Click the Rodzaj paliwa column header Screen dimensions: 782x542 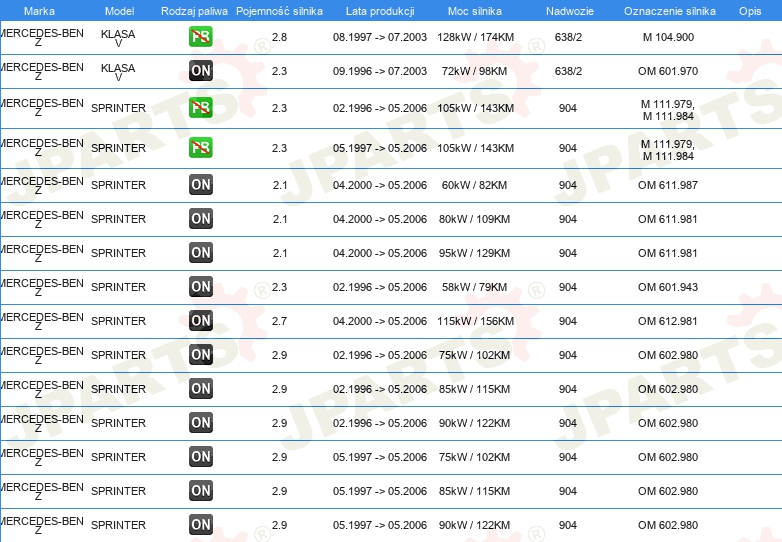click(x=194, y=11)
